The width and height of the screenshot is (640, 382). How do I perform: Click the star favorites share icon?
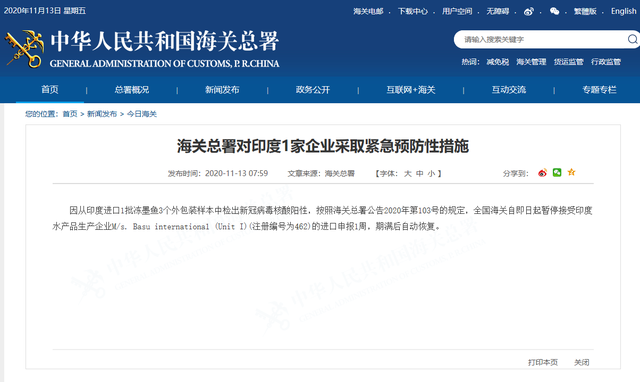click(x=571, y=172)
